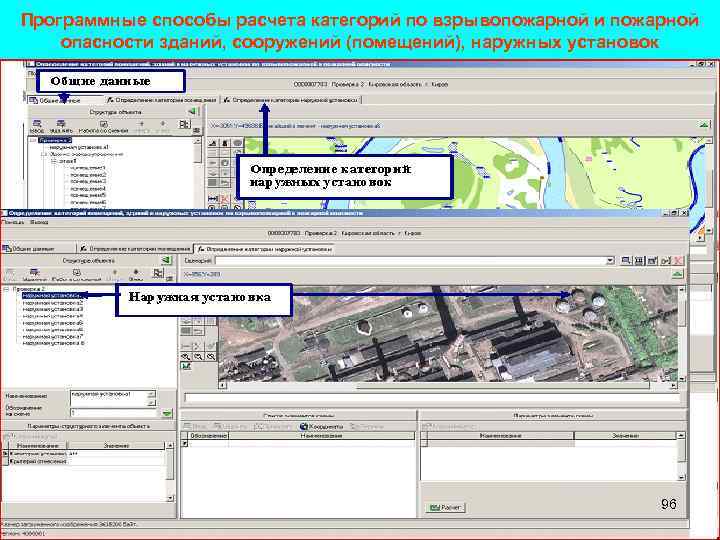The width and height of the screenshot is (720, 540).
Task: Select 'Наружная установка 2' tree row
Action: pyautogui.click(x=53, y=303)
